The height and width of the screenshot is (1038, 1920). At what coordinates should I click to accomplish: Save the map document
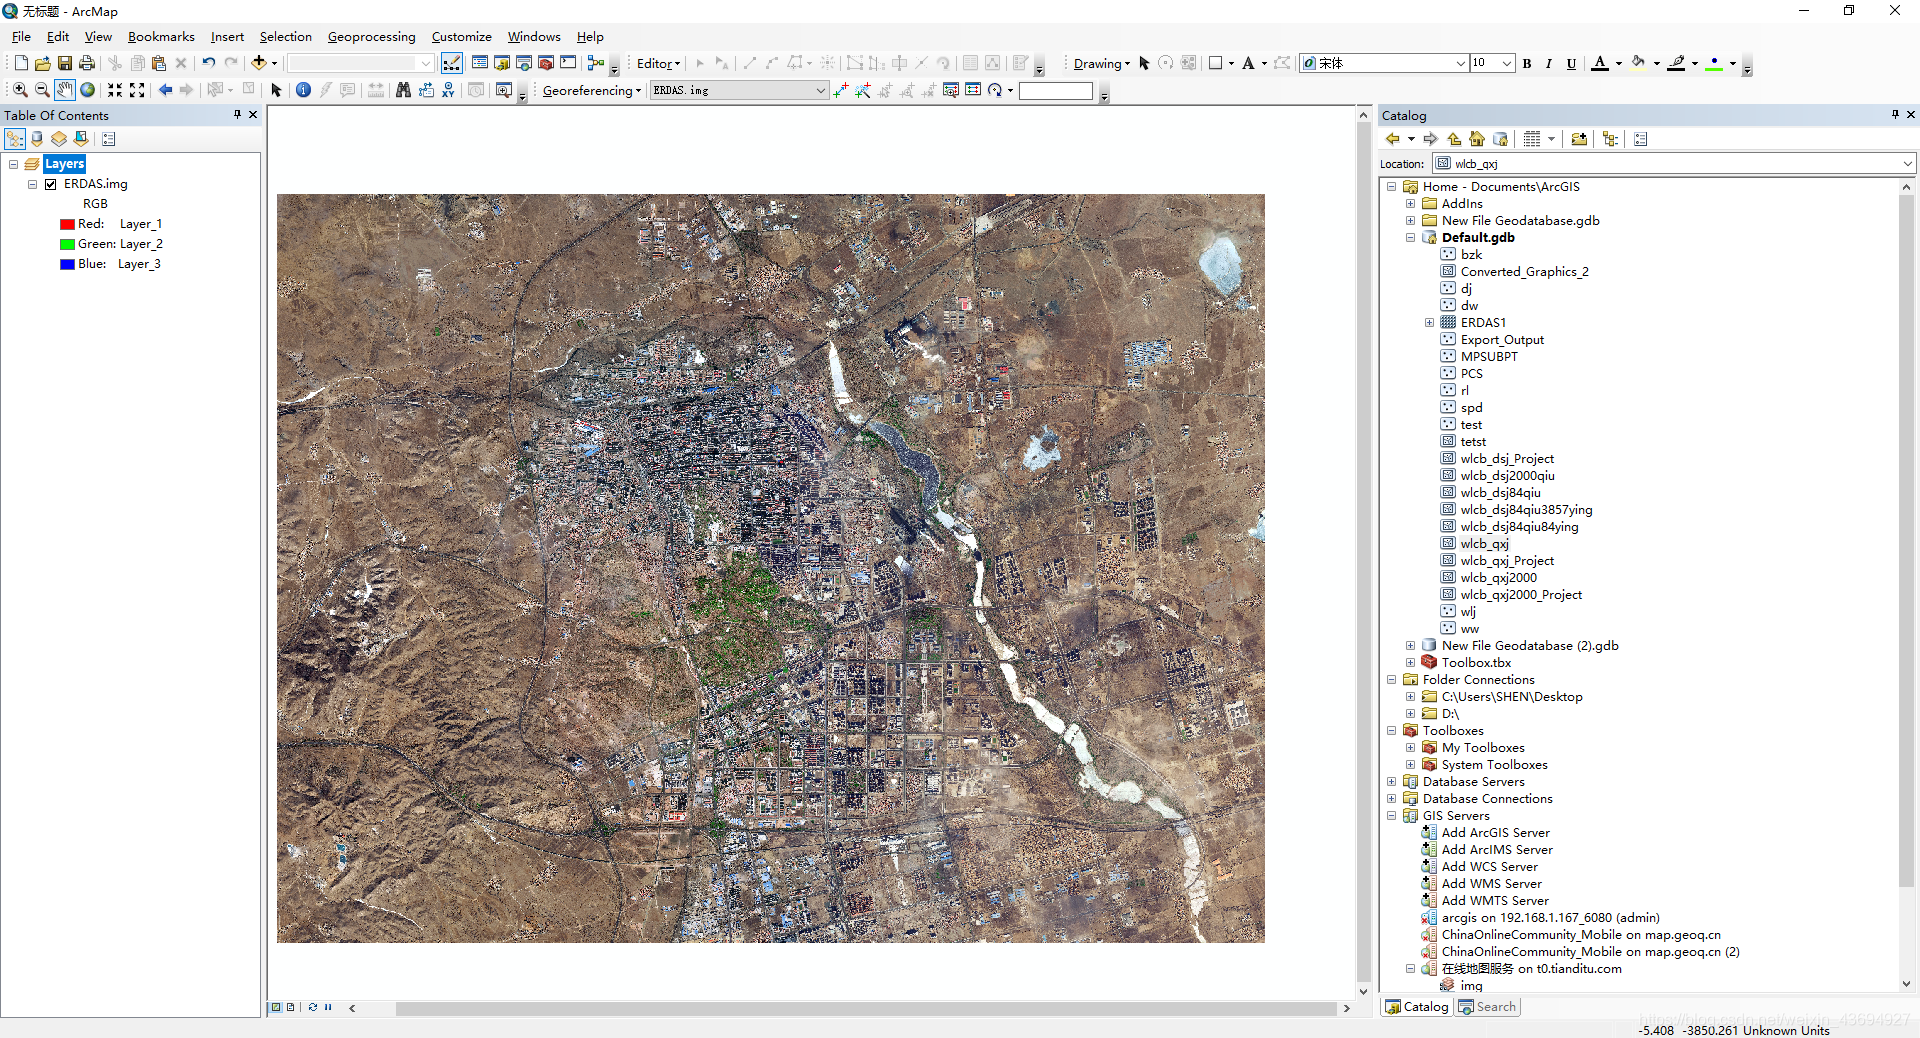[x=64, y=63]
